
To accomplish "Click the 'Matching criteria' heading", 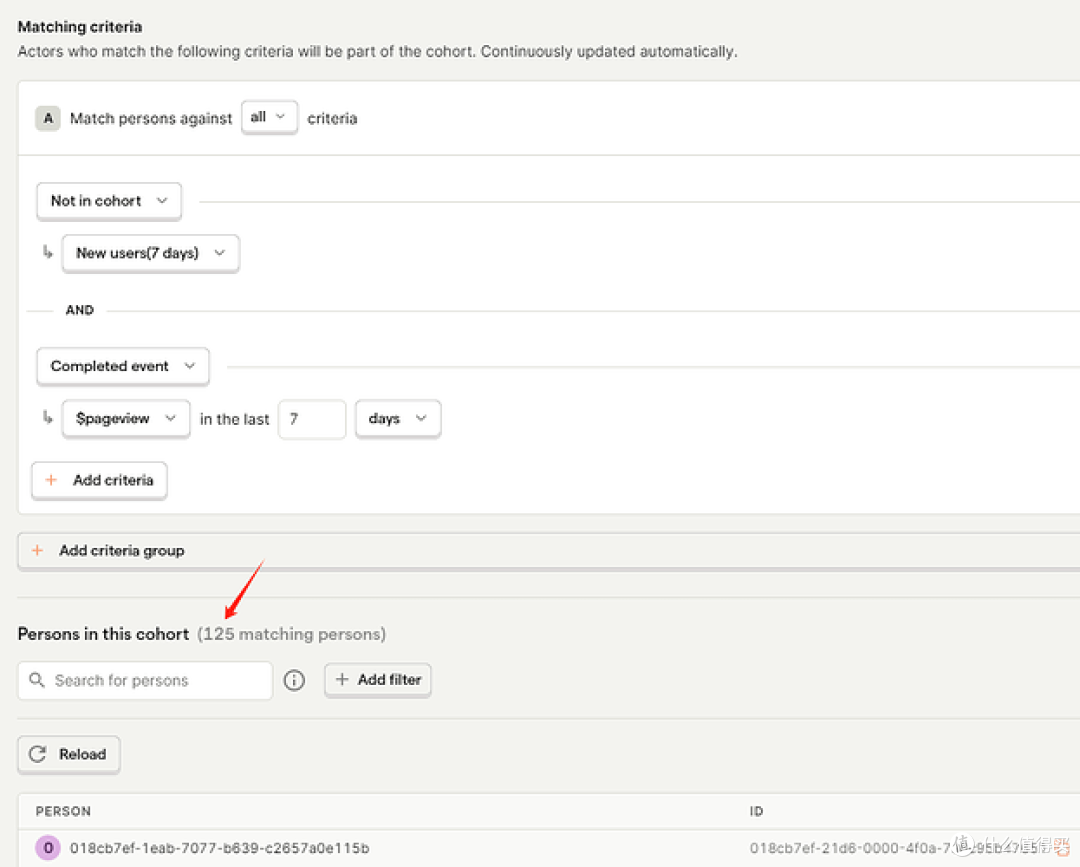I will click(80, 27).
